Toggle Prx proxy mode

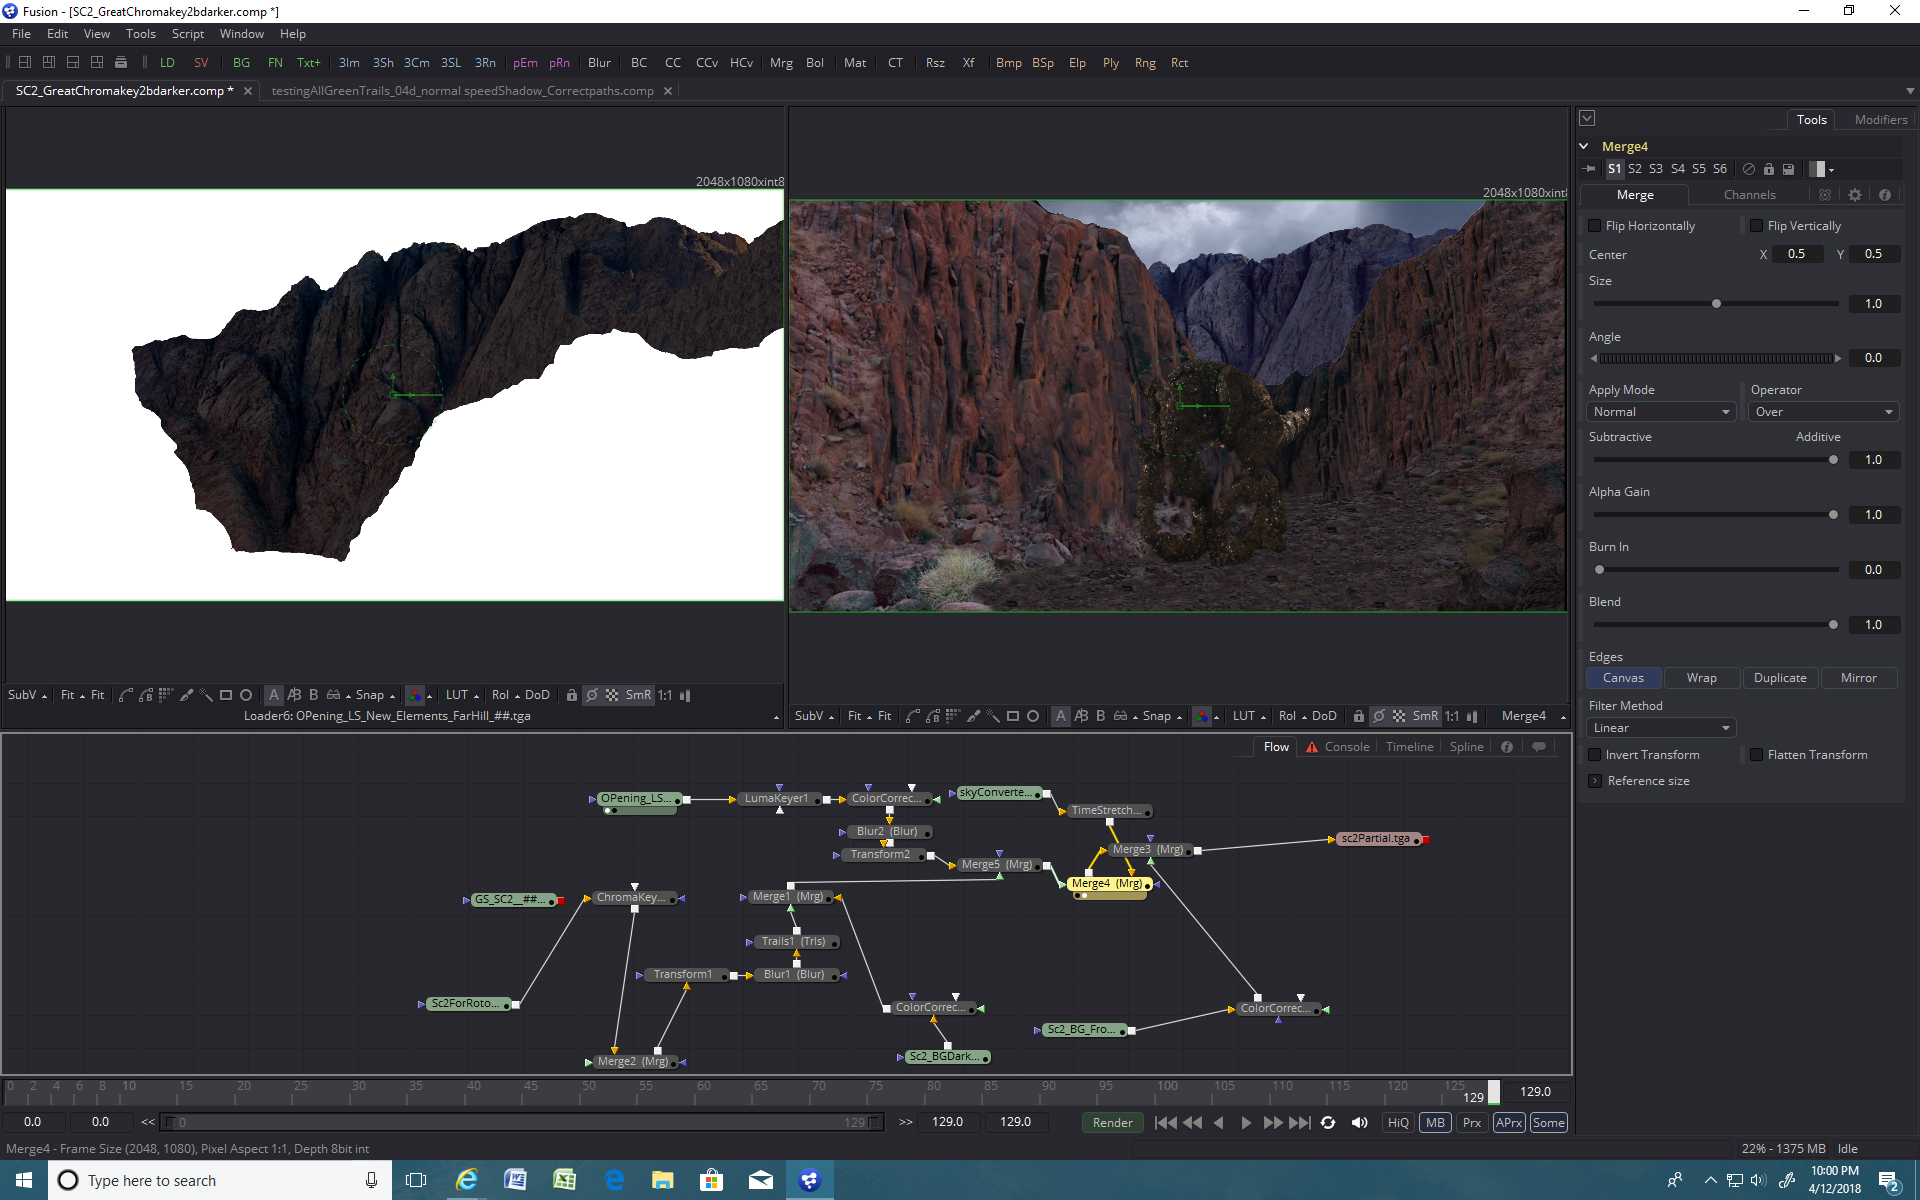[x=1472, y=1123]
